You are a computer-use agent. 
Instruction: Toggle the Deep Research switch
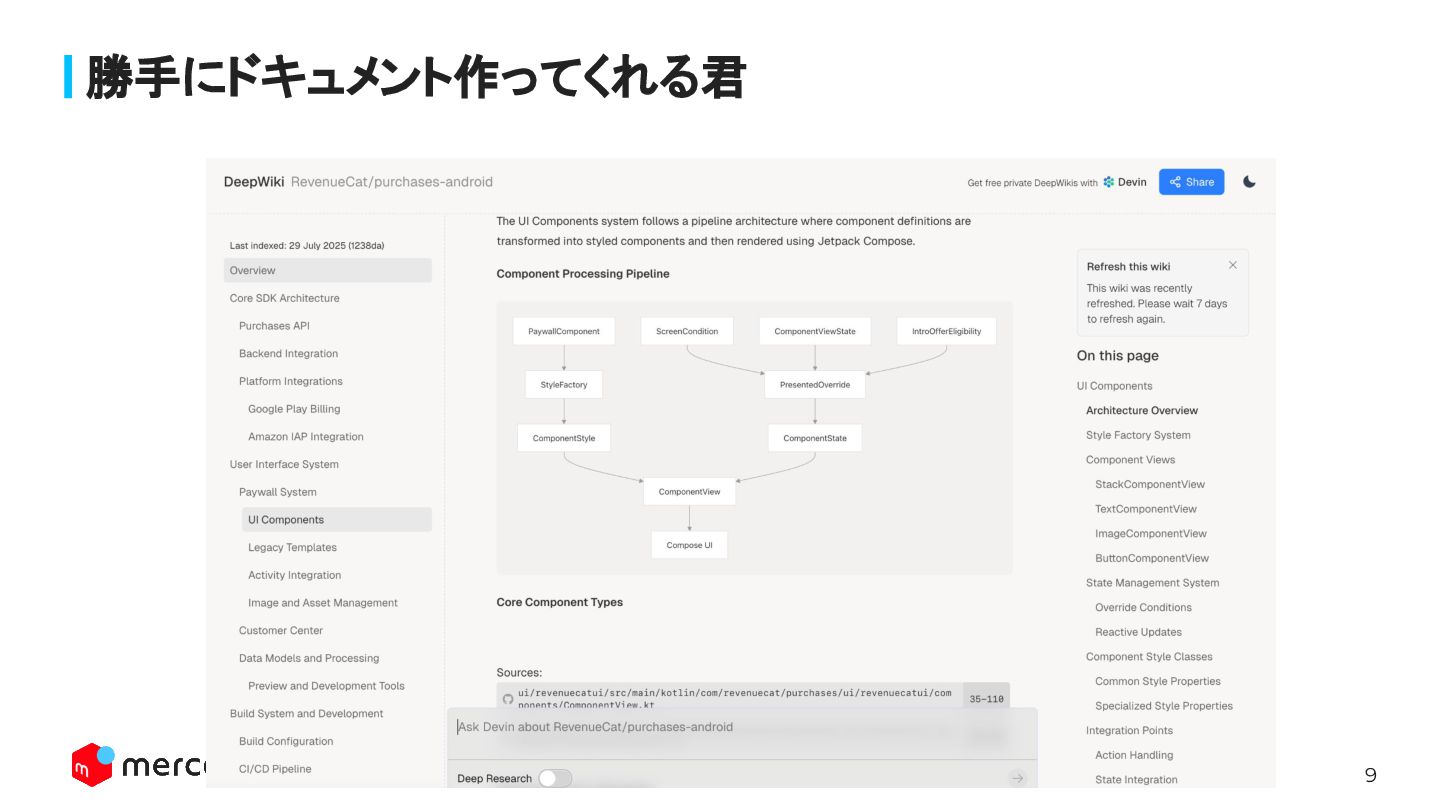point(555,778)
